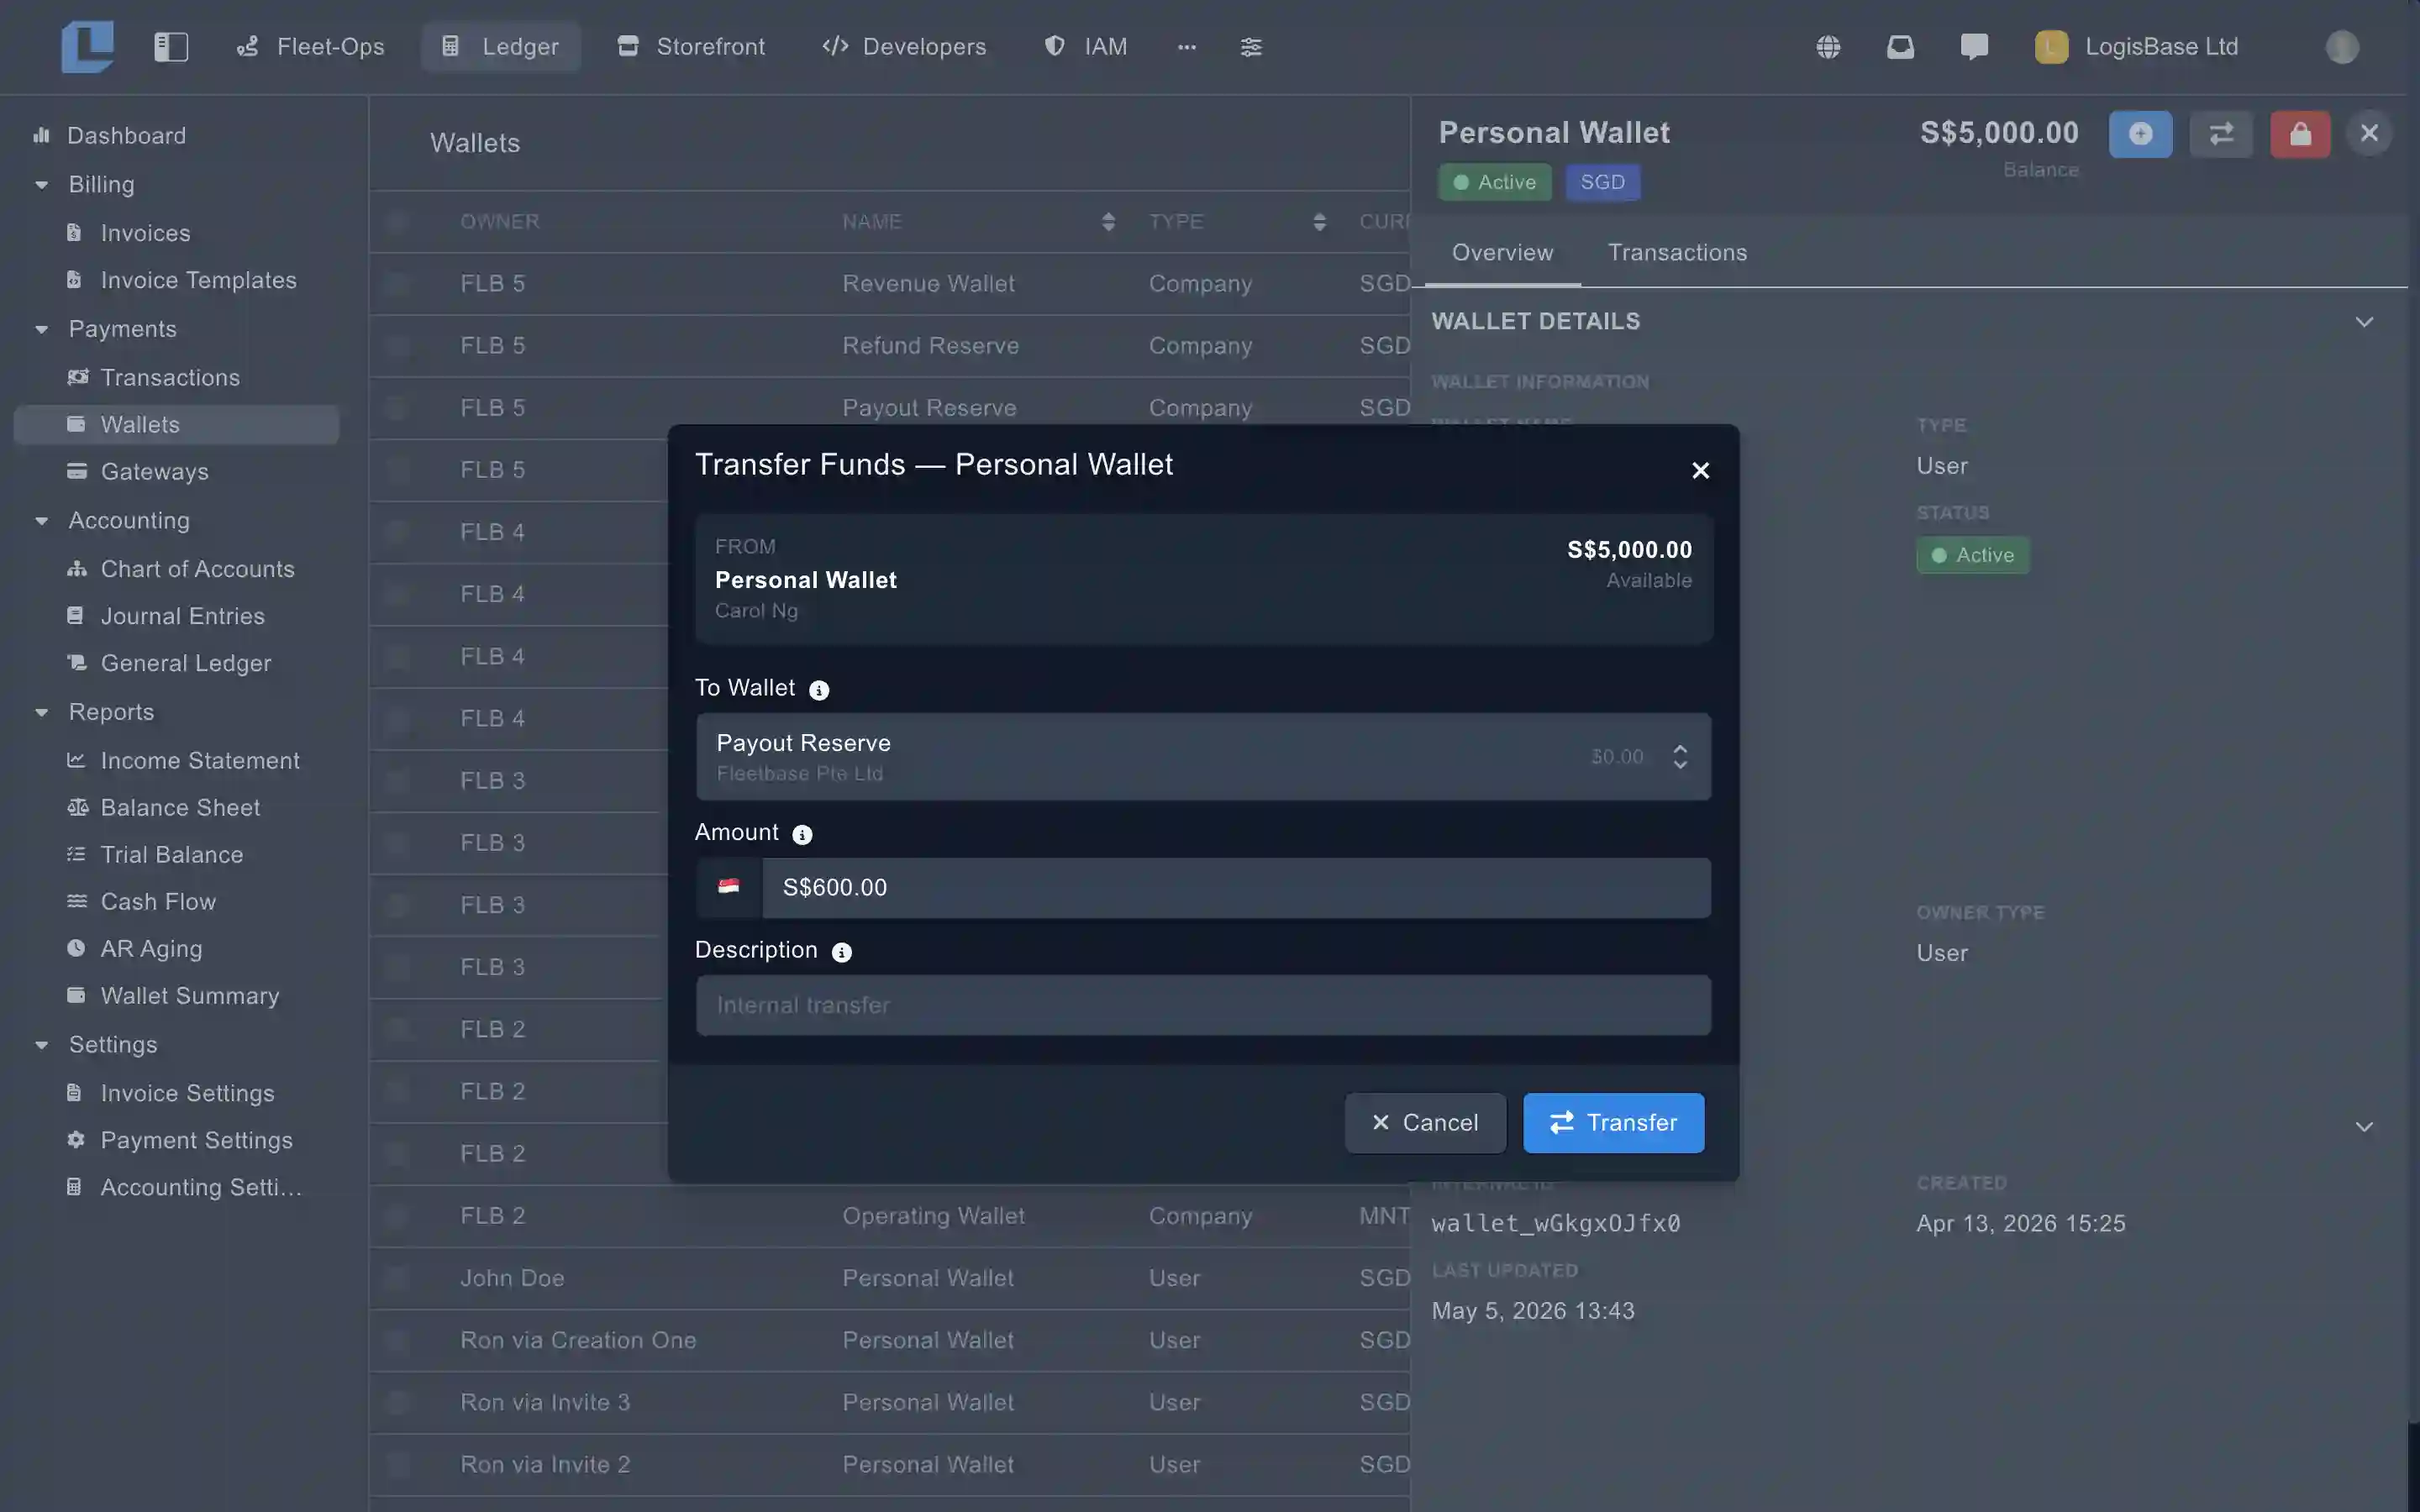
Task: Open the To Wallet Payout Reserve dropdown
Action: coord(1203,756)
